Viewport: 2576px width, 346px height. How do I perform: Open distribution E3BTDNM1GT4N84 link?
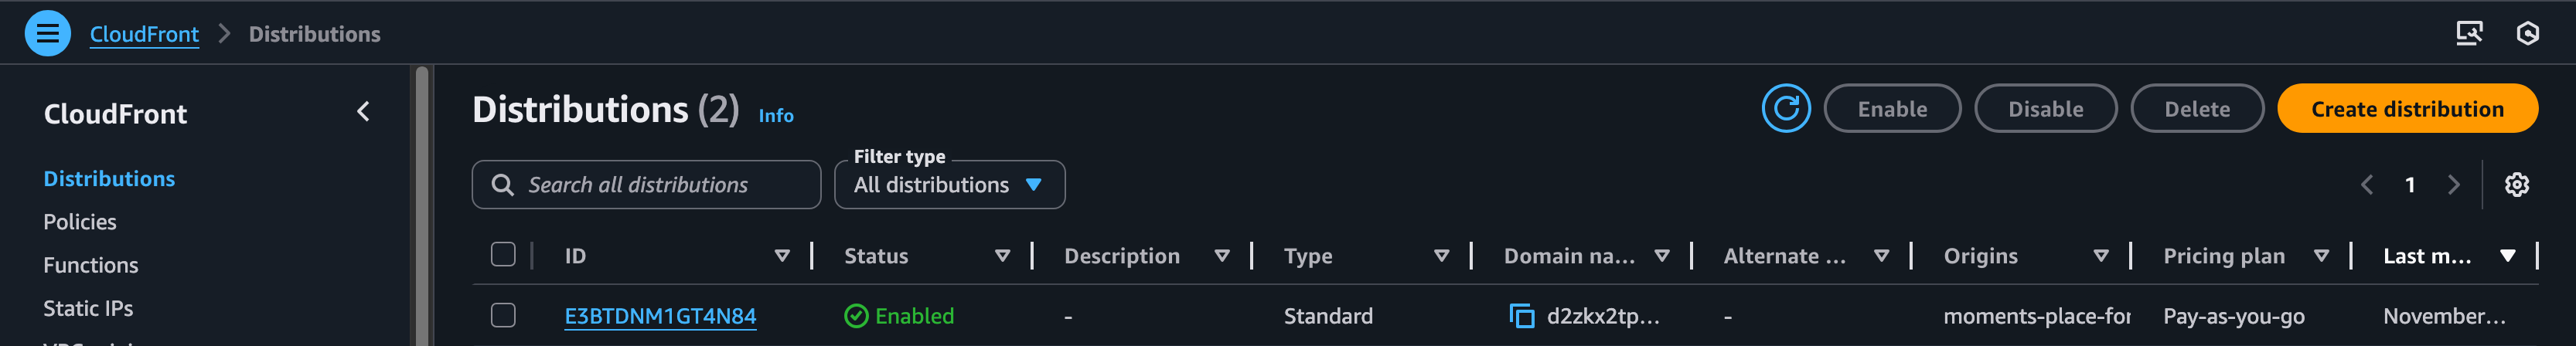pos(660,316)
